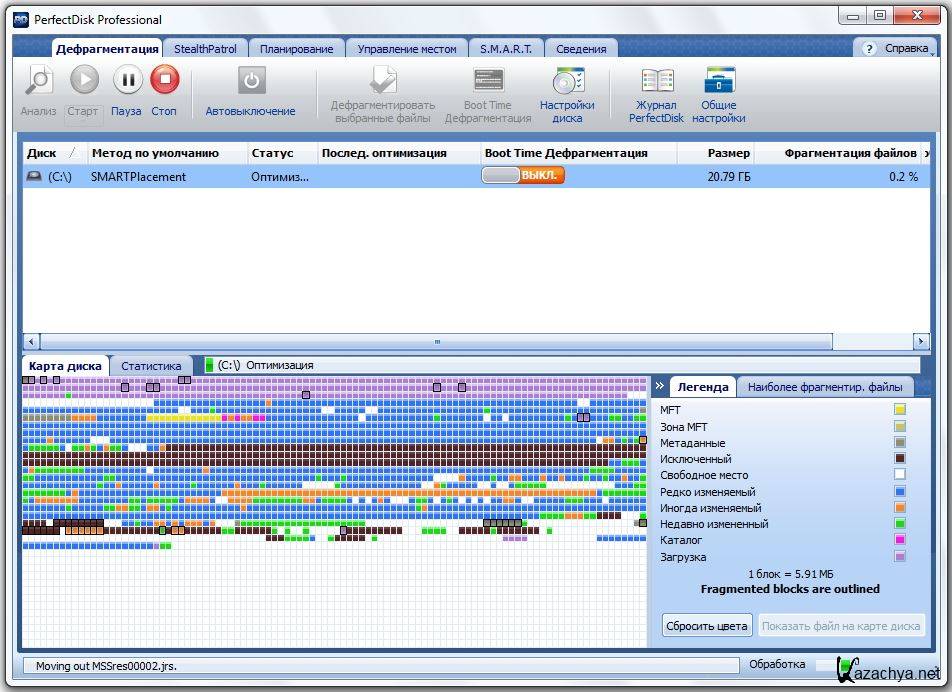Click the Недавно измененный green swatch

900,524
